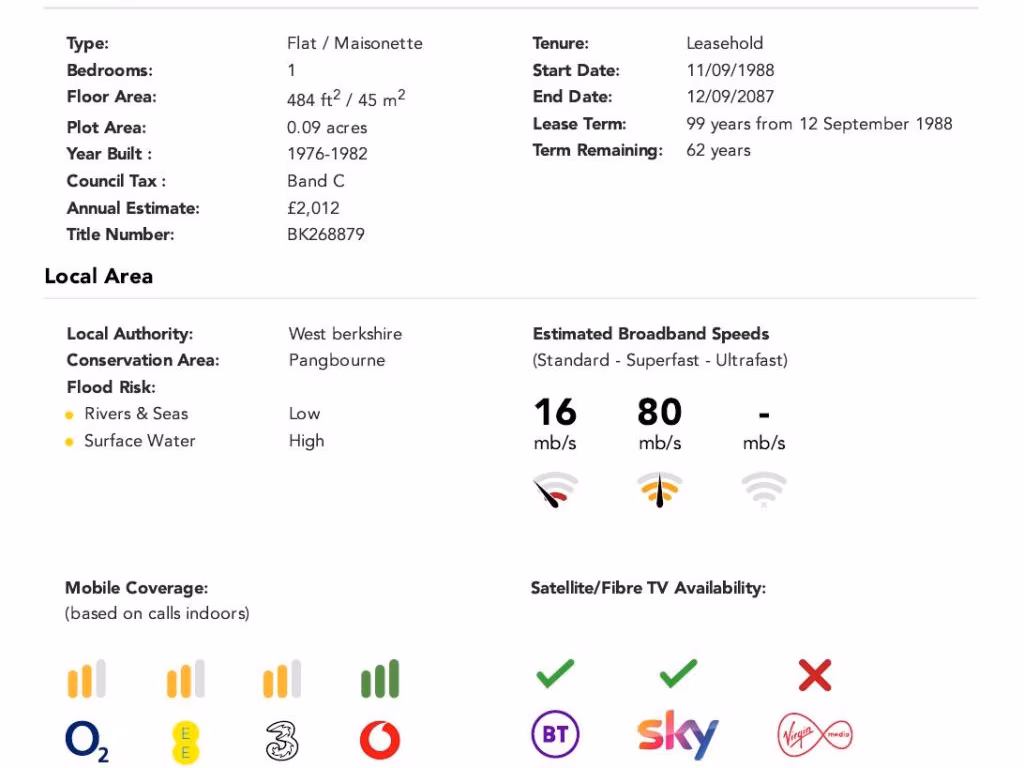Click the Virgin Media logo
Screen dimensions: 1024x768
[x=815, y=735]
